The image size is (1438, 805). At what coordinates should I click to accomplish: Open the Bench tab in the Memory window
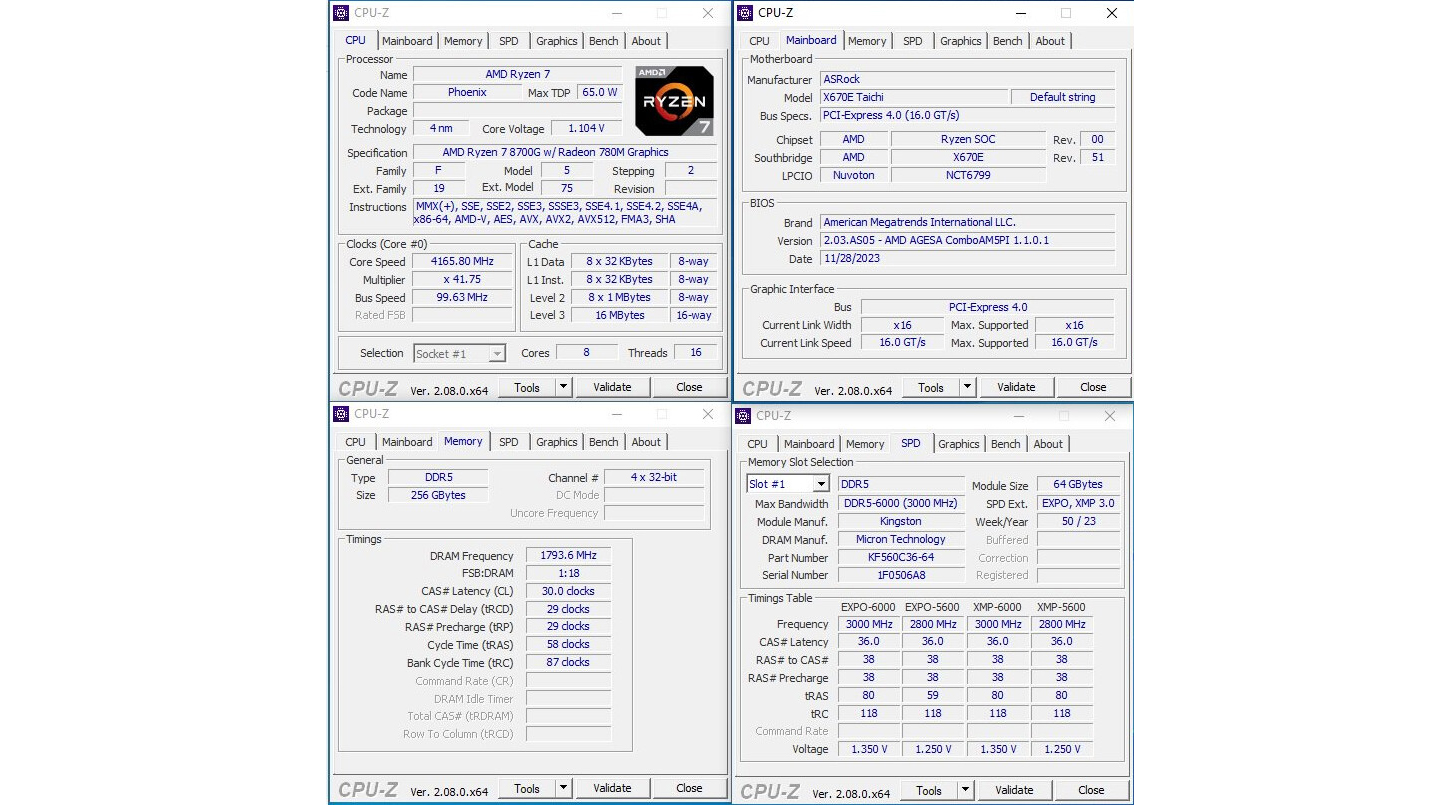click(604, 442)
